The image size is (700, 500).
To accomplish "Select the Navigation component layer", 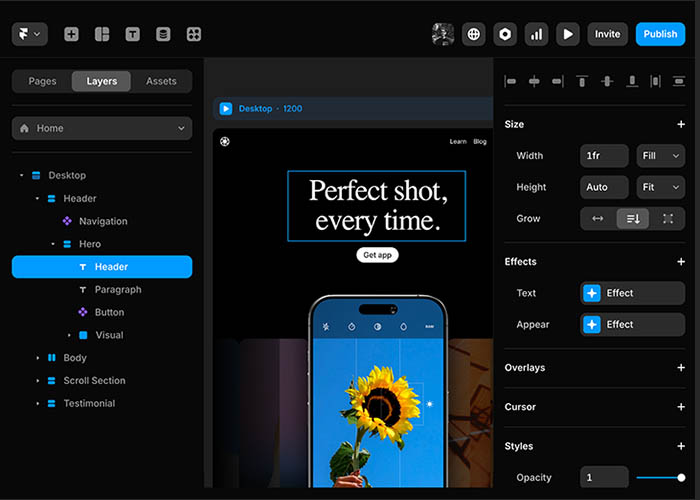I will point(103,221).
